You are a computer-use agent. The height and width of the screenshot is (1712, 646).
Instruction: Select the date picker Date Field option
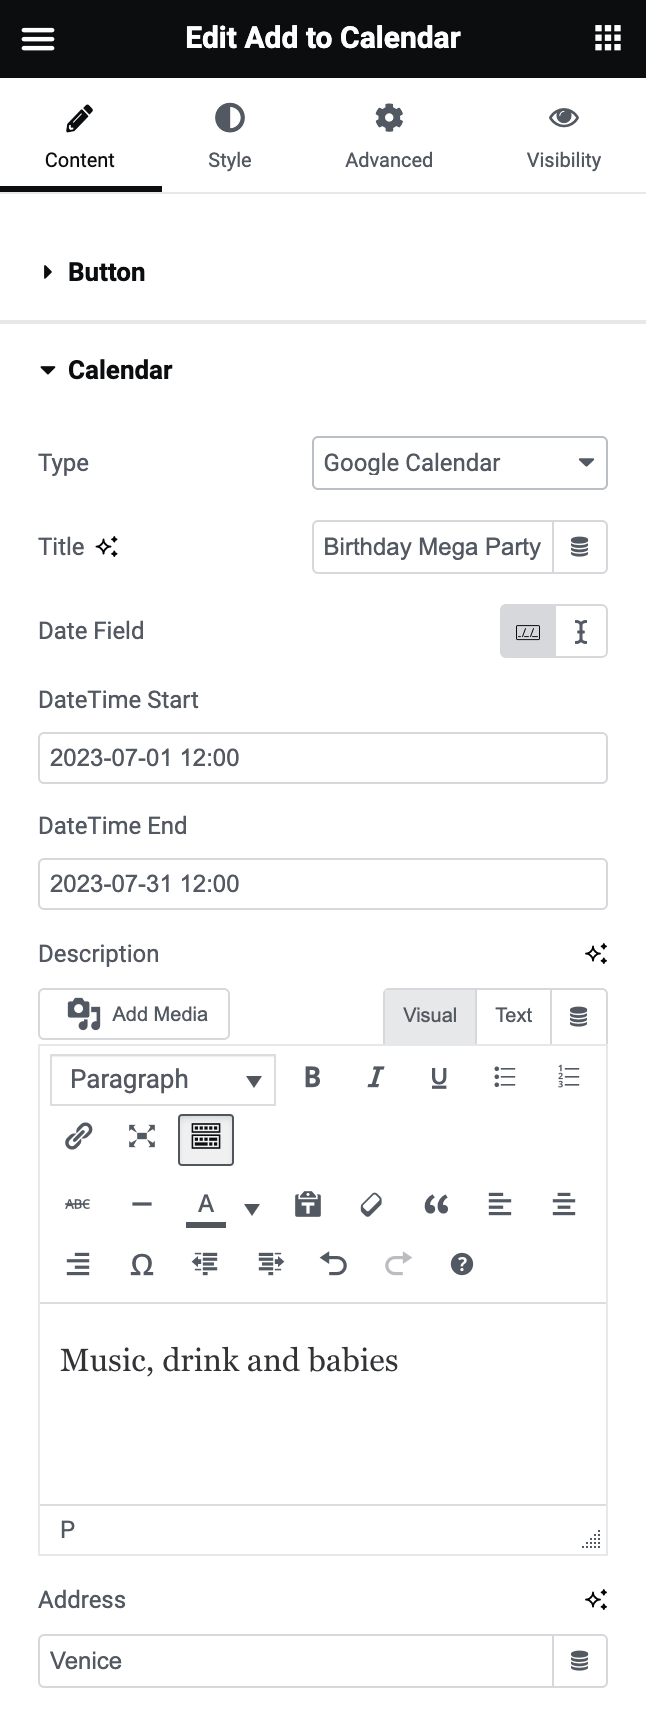(x=527, y=631)
